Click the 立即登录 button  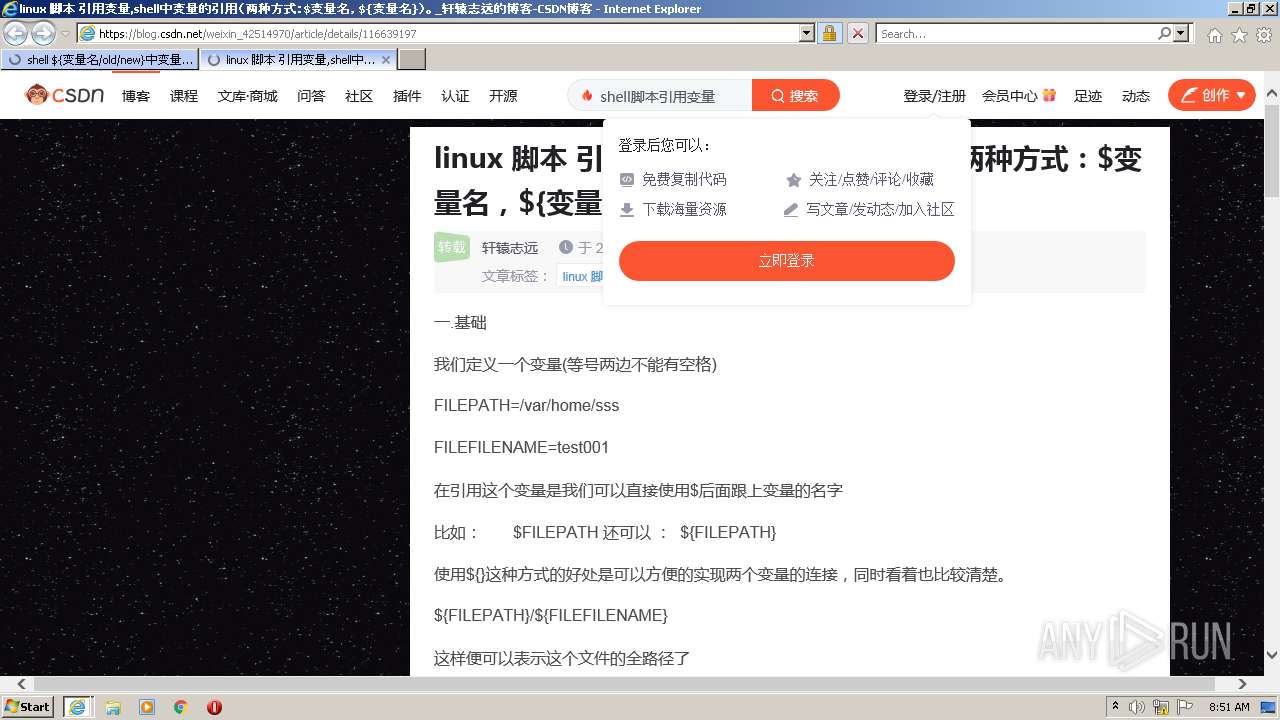[787, 261]
